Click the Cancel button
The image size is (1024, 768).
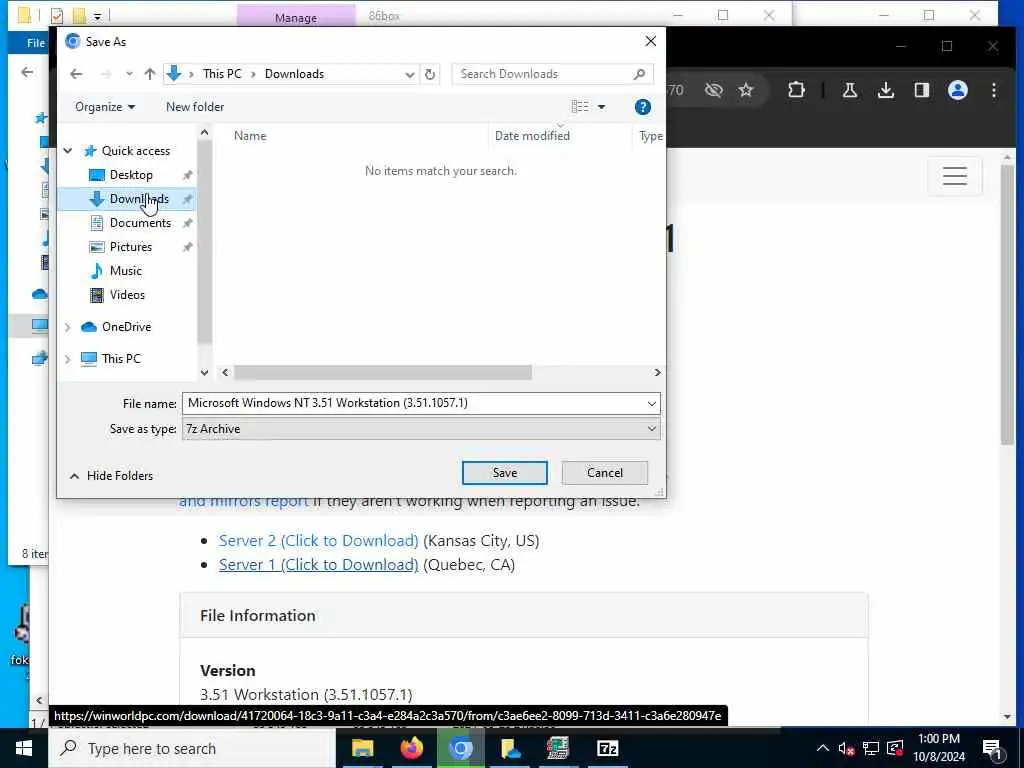click(605, 473)
